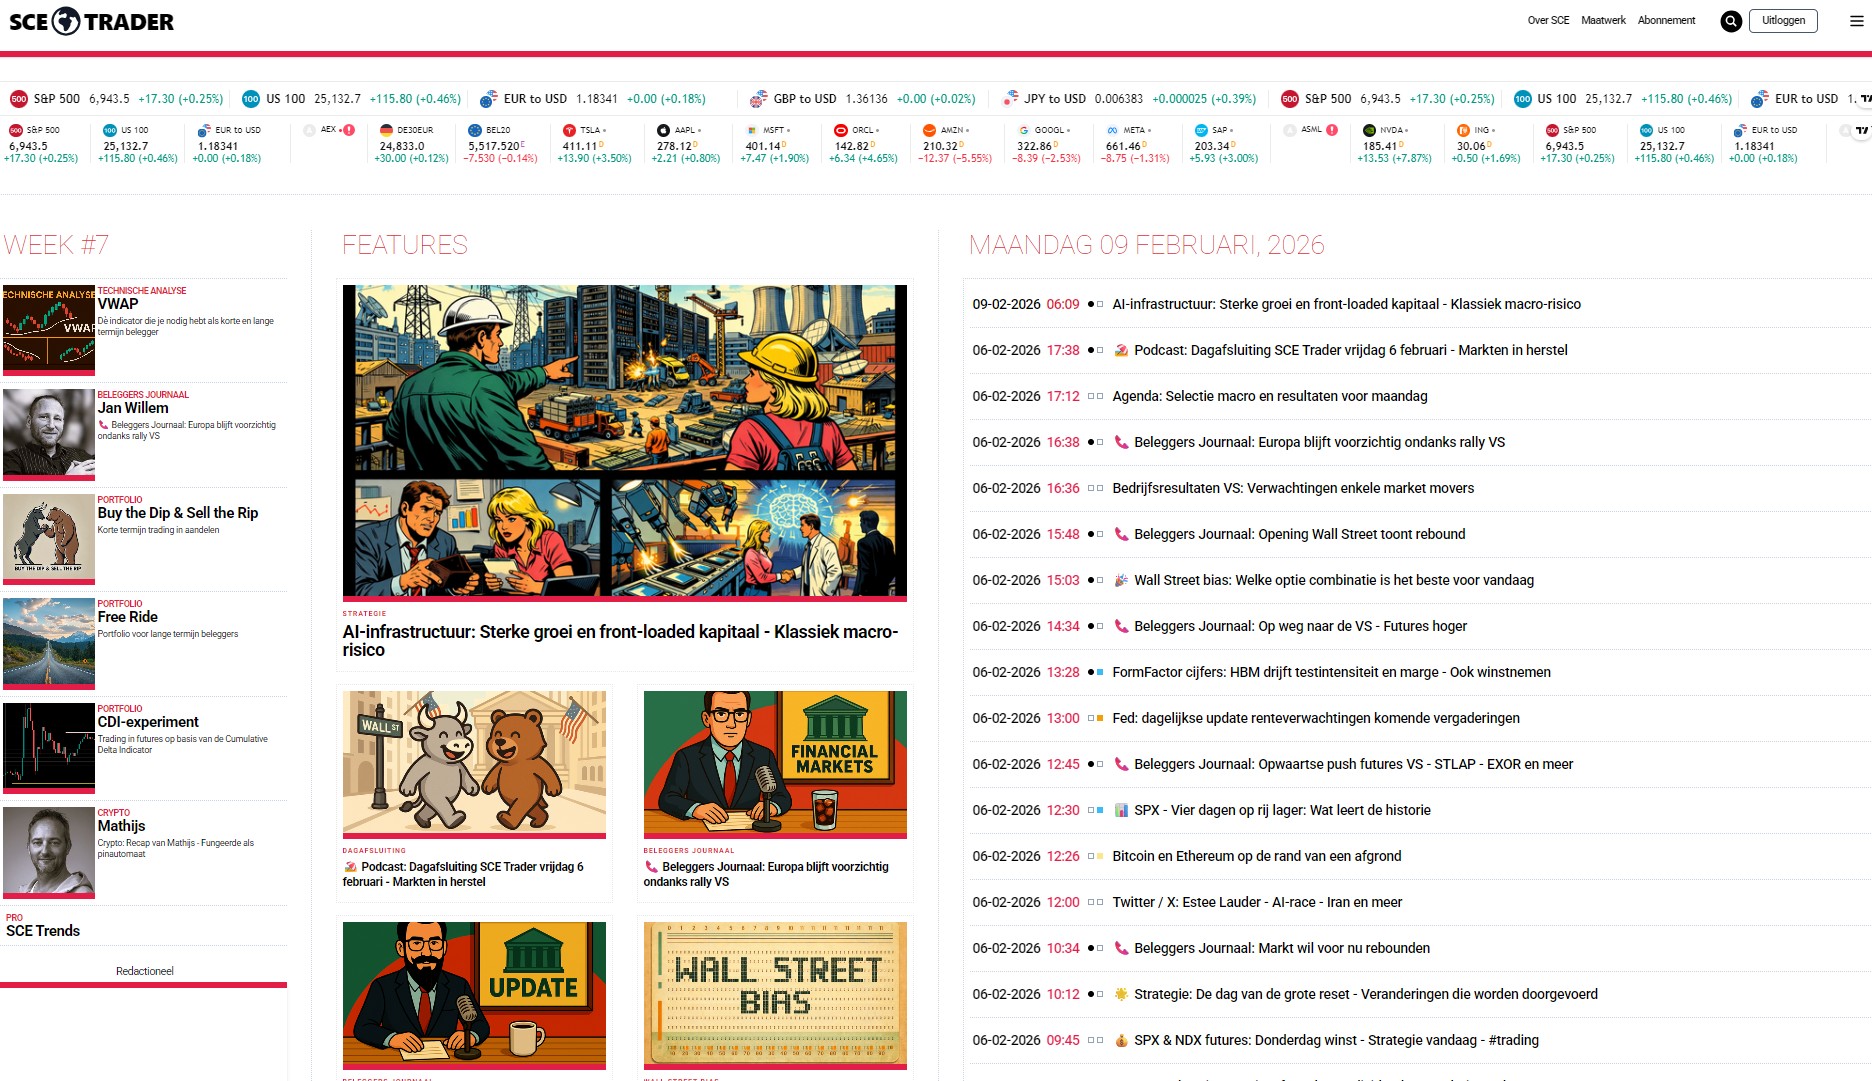Open the CDI-experiment portfolio

click(148, 722)
